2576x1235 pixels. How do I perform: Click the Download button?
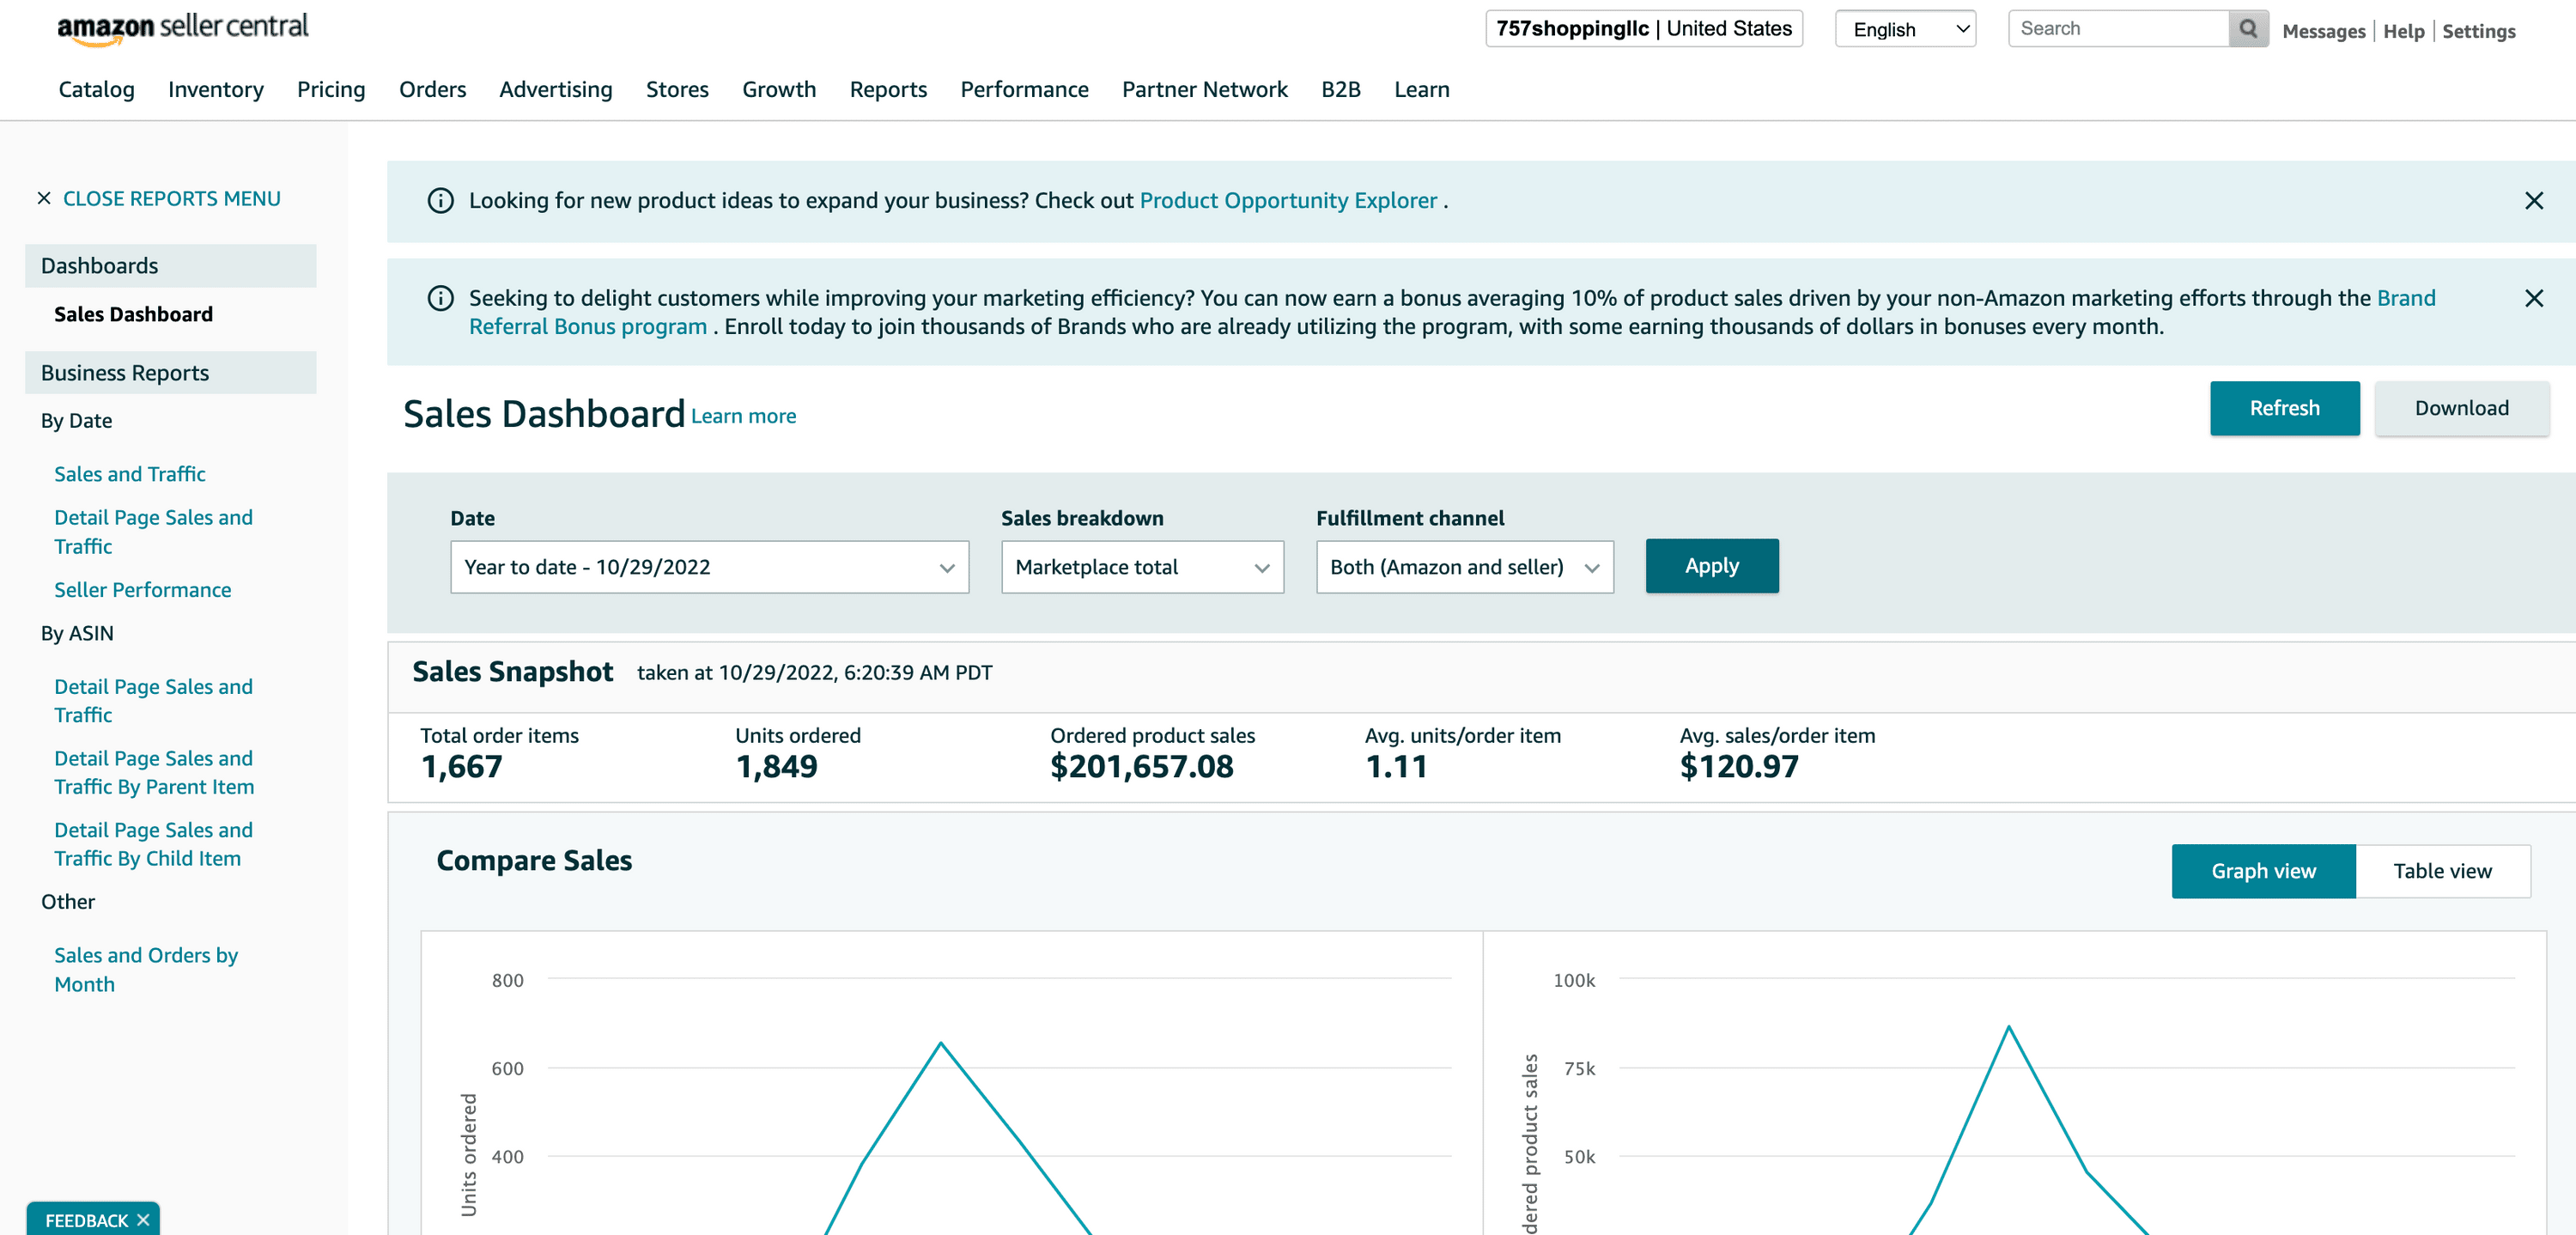[2460, 408]
